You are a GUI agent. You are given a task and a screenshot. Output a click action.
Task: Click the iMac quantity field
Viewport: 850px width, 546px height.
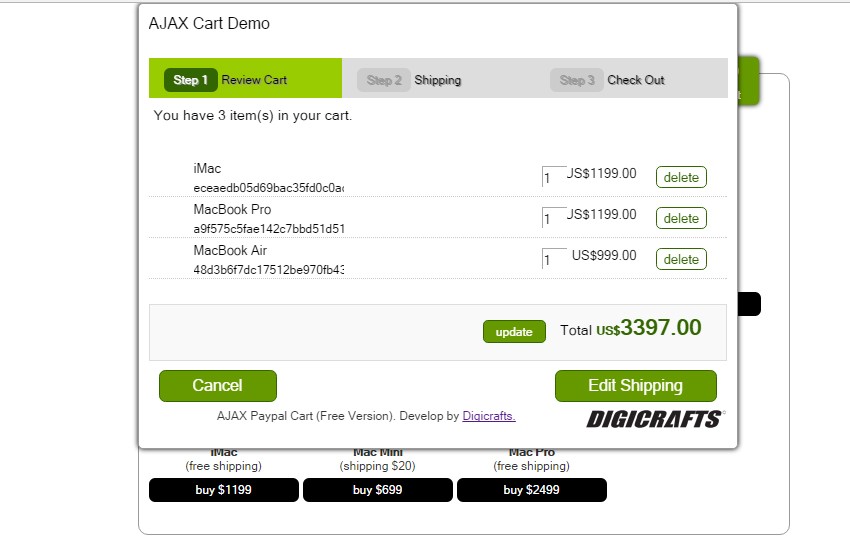point(553,177)
